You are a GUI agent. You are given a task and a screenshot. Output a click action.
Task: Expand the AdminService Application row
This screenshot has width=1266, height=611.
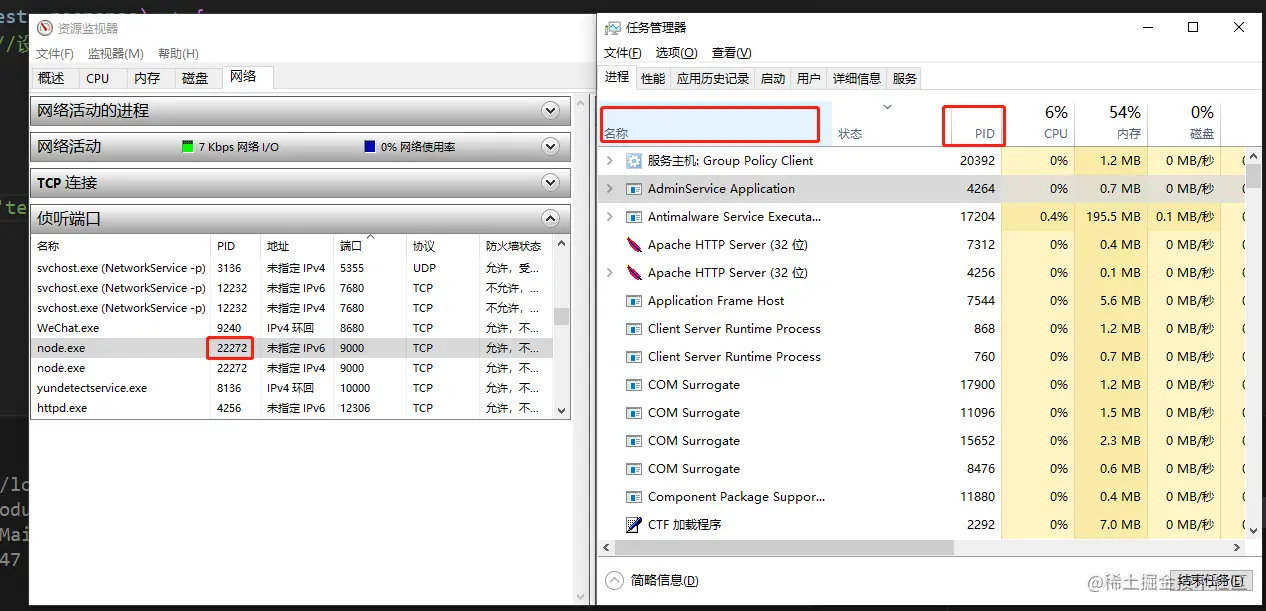click(609, 188)
